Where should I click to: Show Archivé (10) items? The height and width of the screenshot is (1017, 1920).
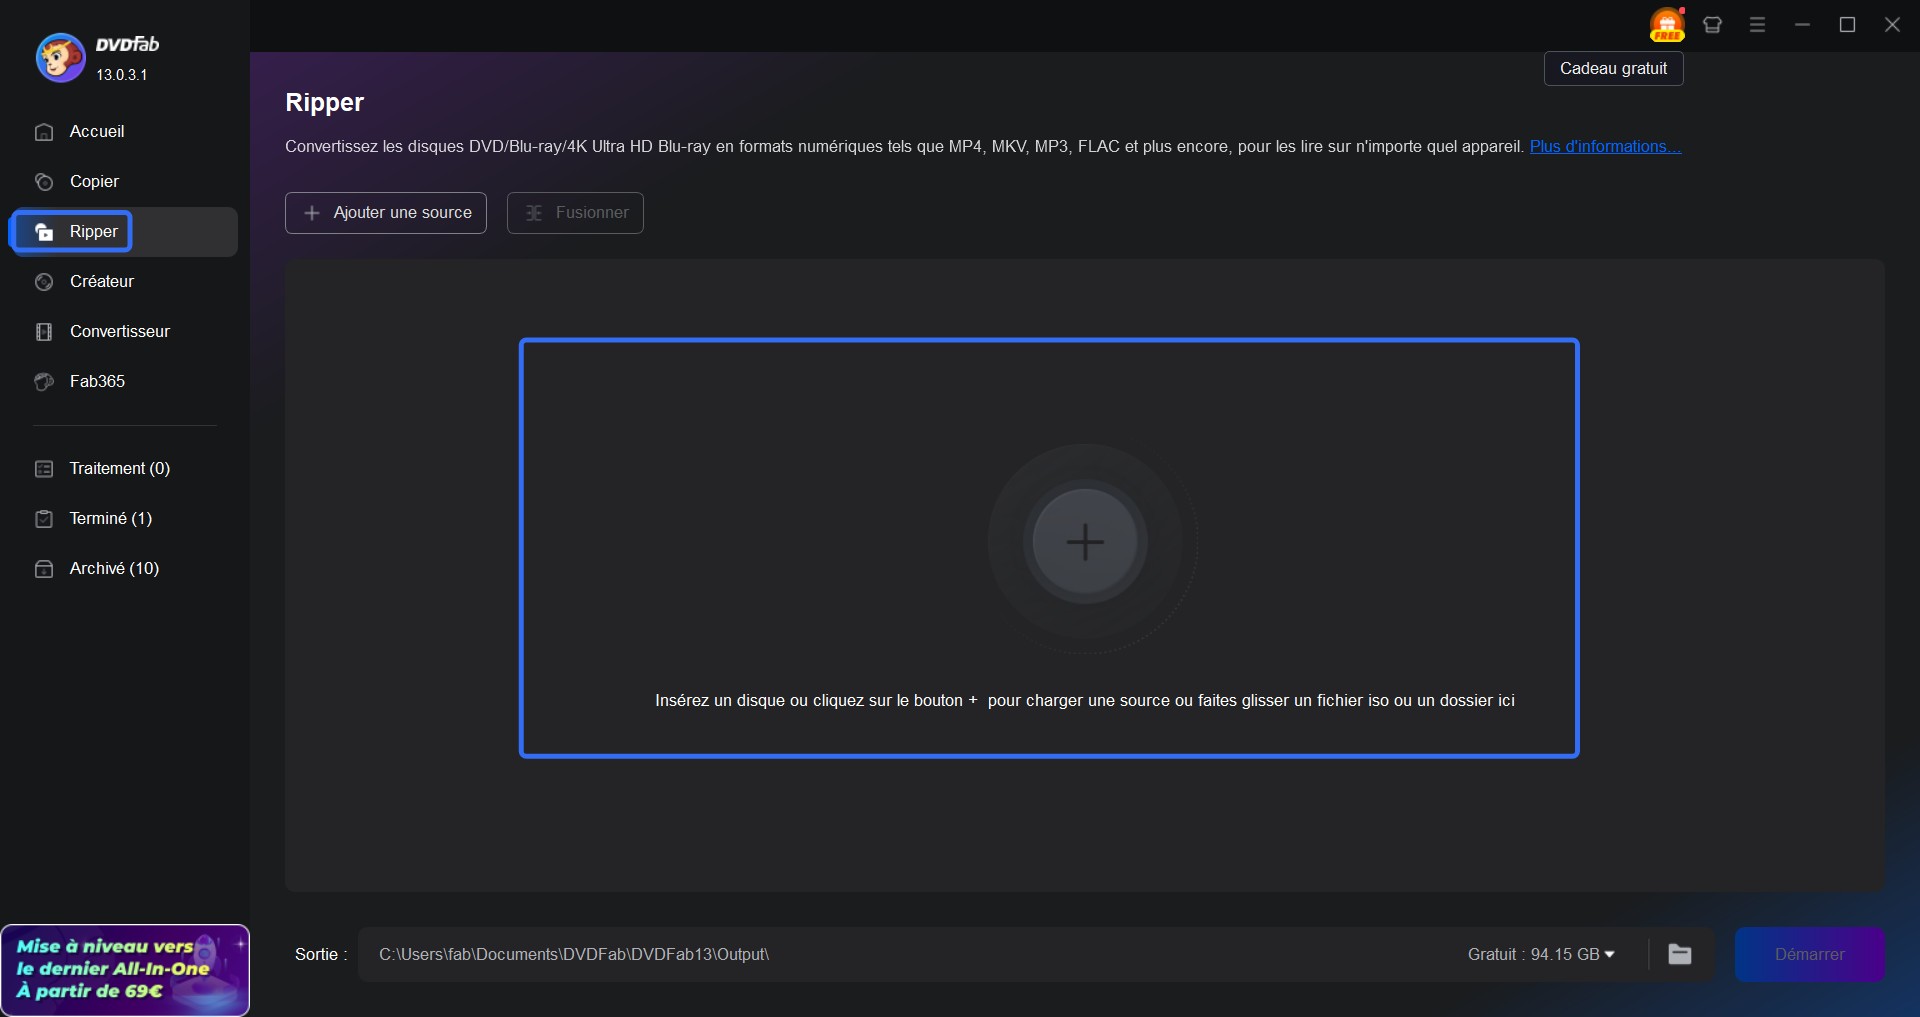pyautogui.click(x=125, y=569)
